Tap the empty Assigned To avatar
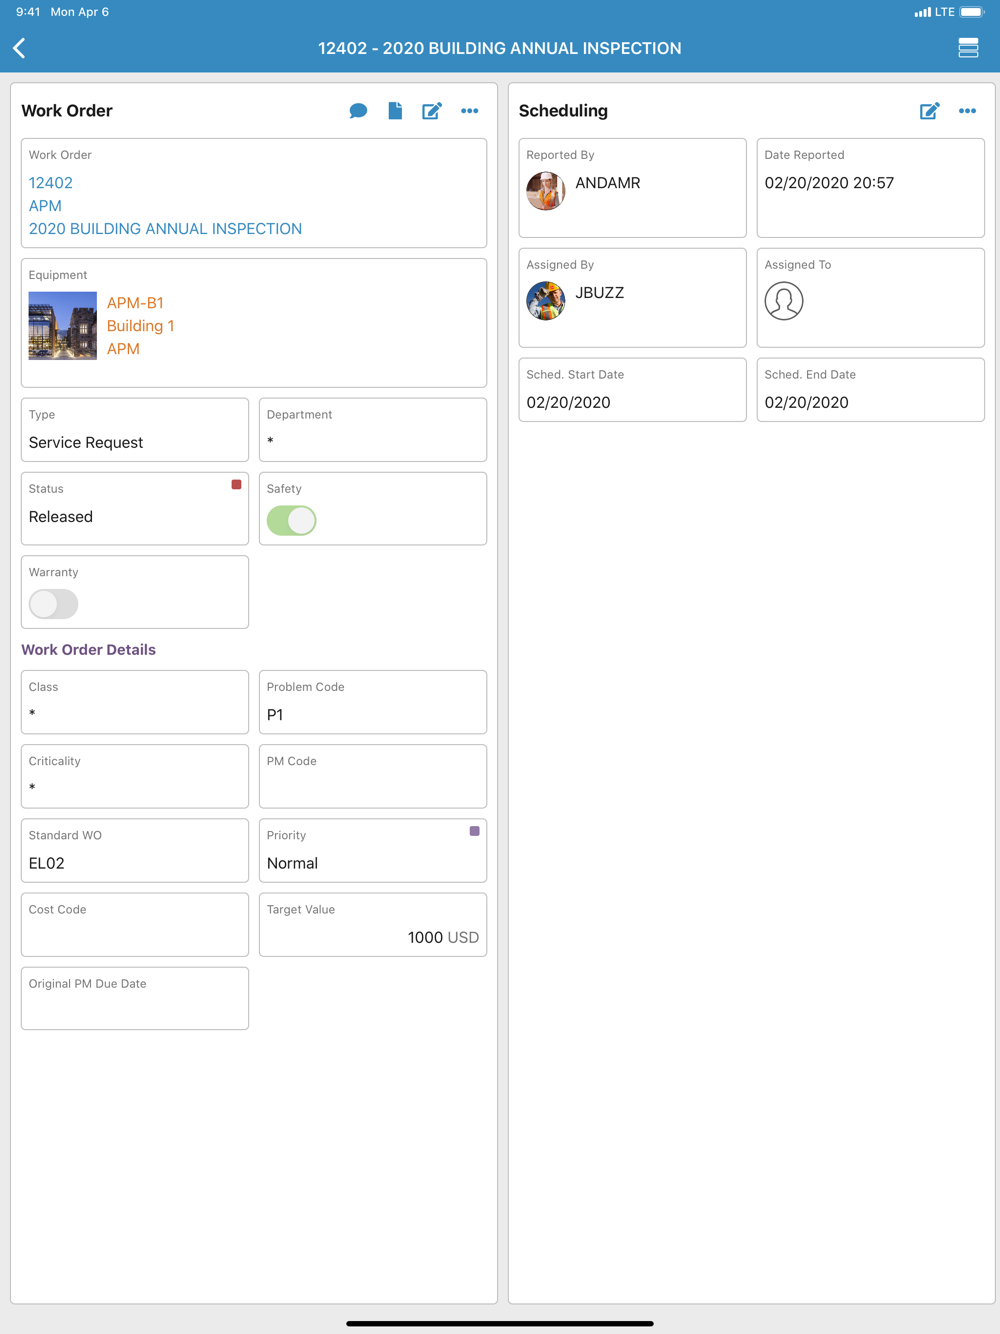Image resolution: width=1000 pixels, height=1334 pixels. click(x=784, y=301)
